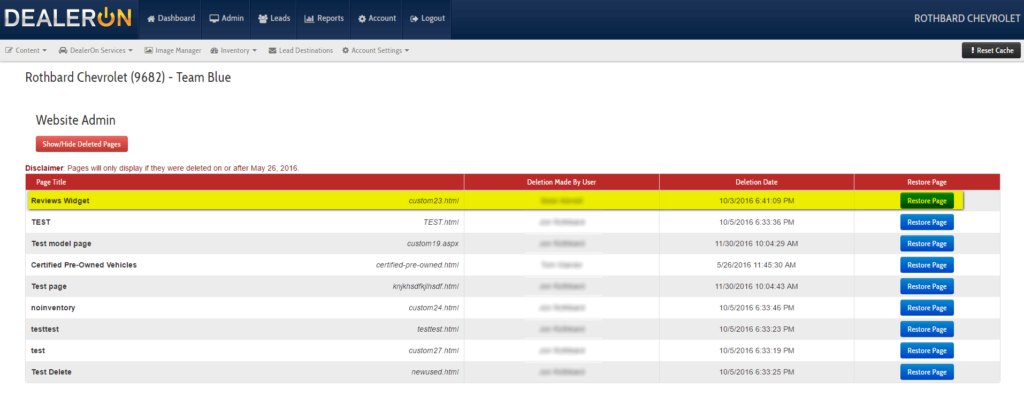Click the Test Delete page title
Screen dimensions: 1024x397
[51, 372]
